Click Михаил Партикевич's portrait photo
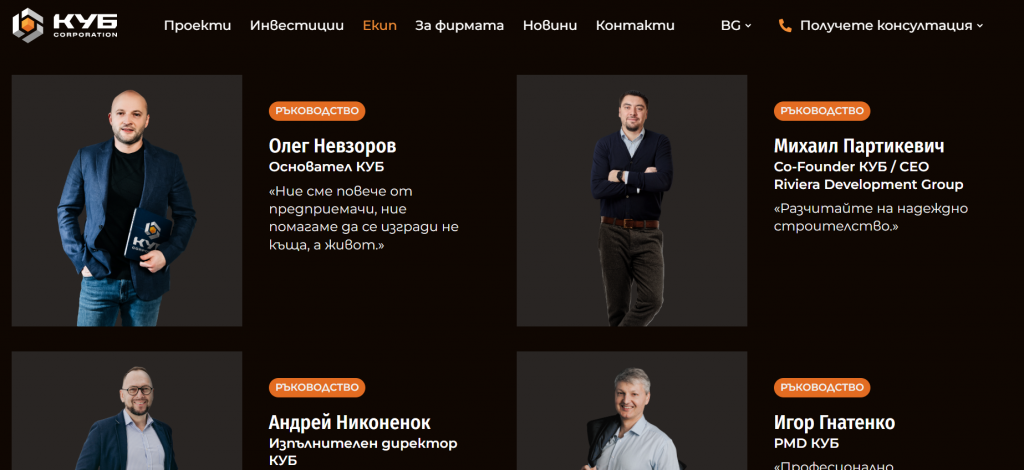 click(632, 200)
